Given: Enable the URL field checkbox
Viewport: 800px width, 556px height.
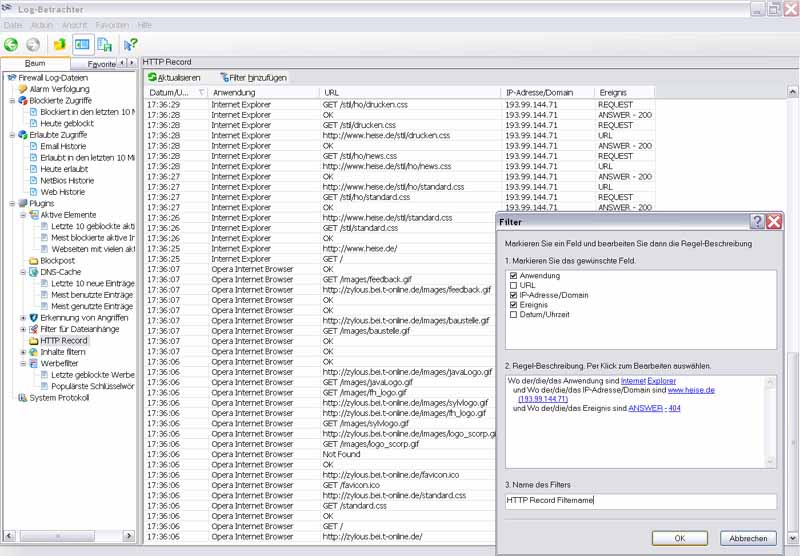Looking at the screenshot, I should pos(513,285).
